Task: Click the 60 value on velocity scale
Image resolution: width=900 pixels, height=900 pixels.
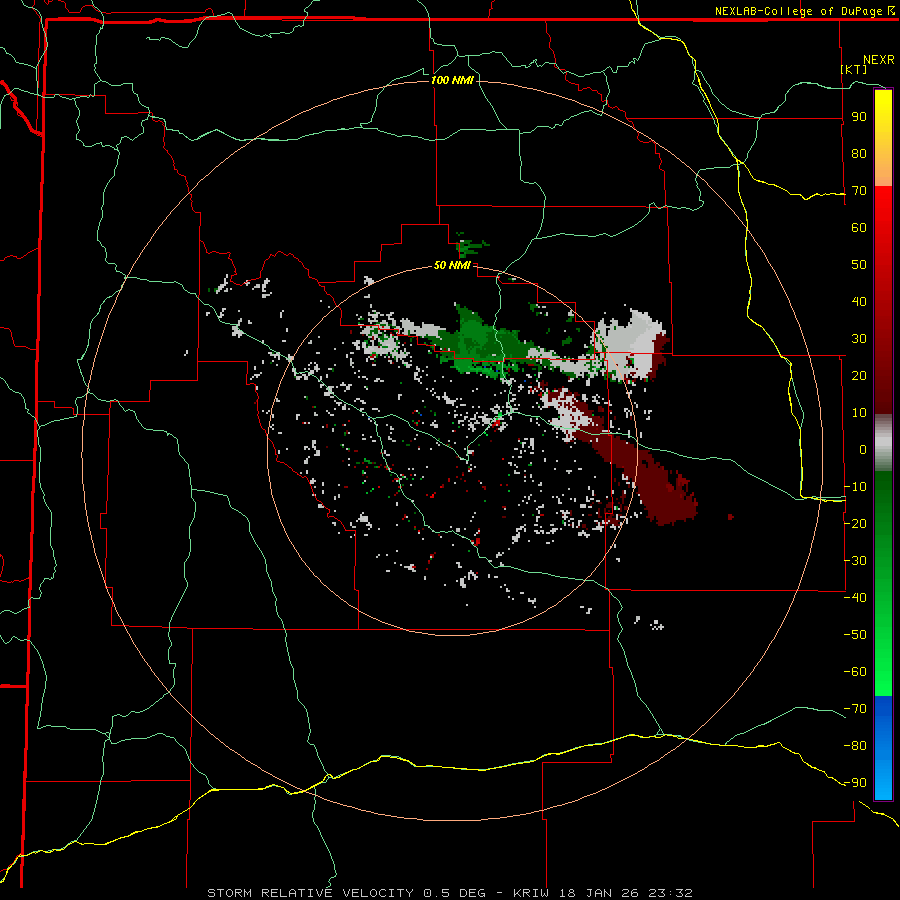Action: tap(859, 228)
